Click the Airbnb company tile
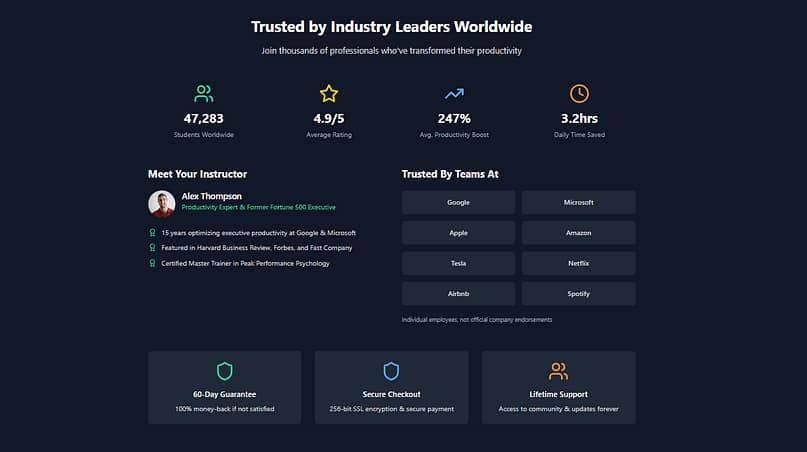The image size is (807, 452). [x=458, y=294]
